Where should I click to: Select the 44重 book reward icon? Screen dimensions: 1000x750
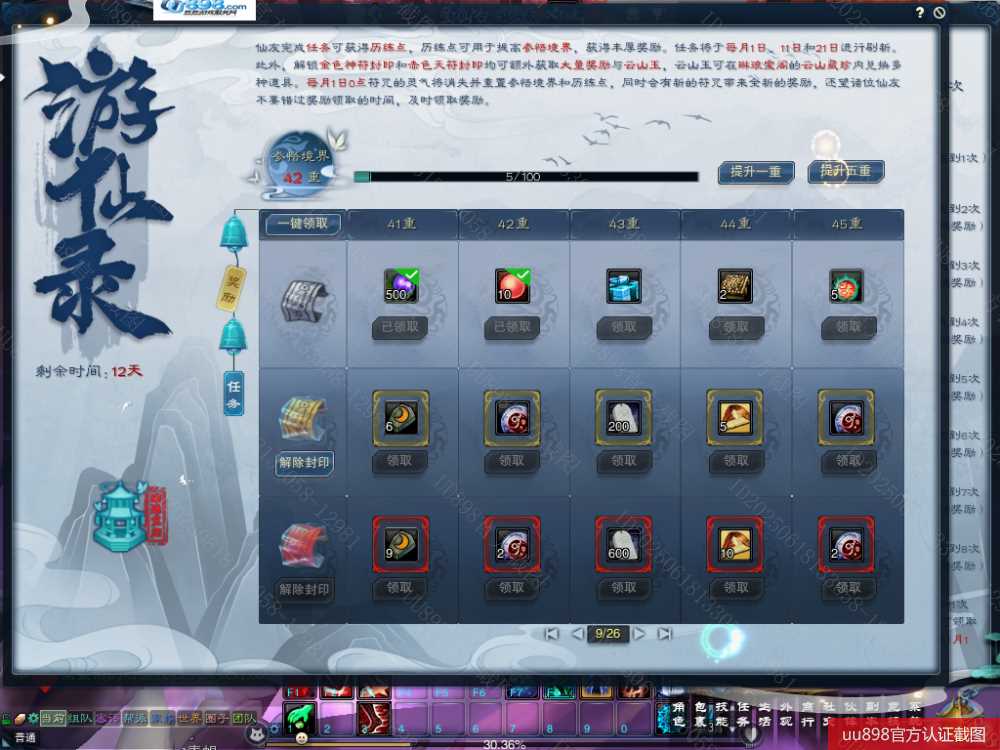pyautogui.click(x=735, y=287)
